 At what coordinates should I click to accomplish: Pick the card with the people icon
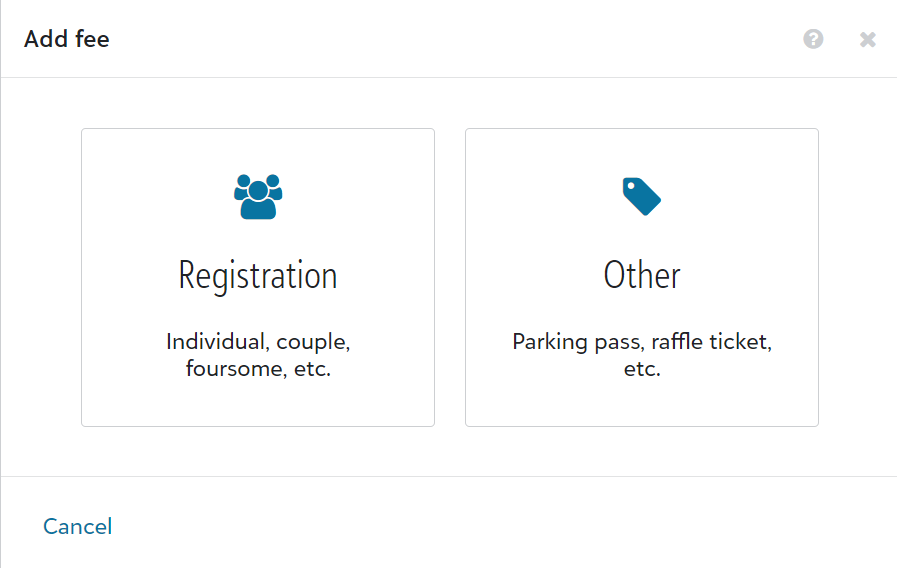pyautogui.click(x=258, y=277)
